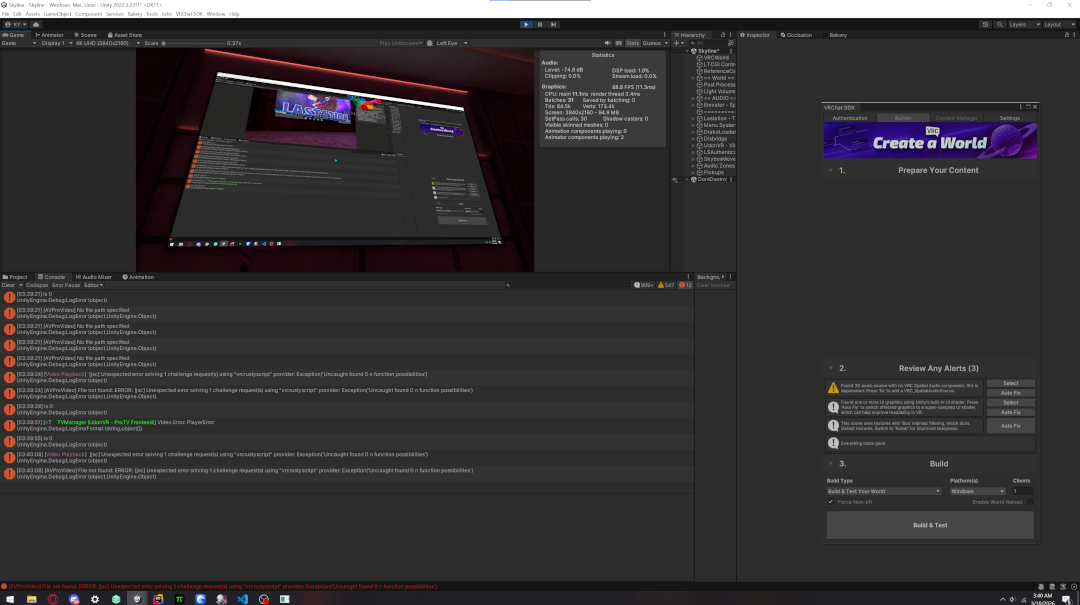This screenshot has width=1080, height=605.
Task: Switch to the Audio Mixer tab
Action: (x=94, y=277)
